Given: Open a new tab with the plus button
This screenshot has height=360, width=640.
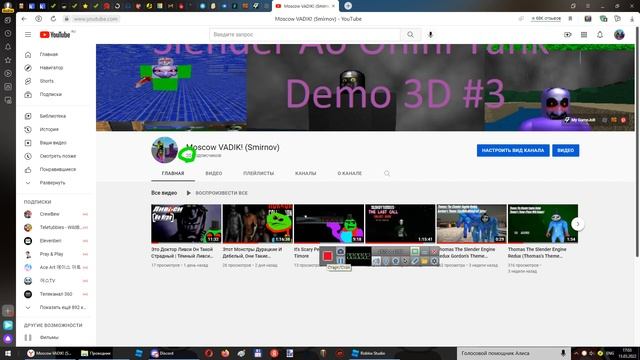Looking at the screenshot, I should pyautogui.click(x=348, y=6).
